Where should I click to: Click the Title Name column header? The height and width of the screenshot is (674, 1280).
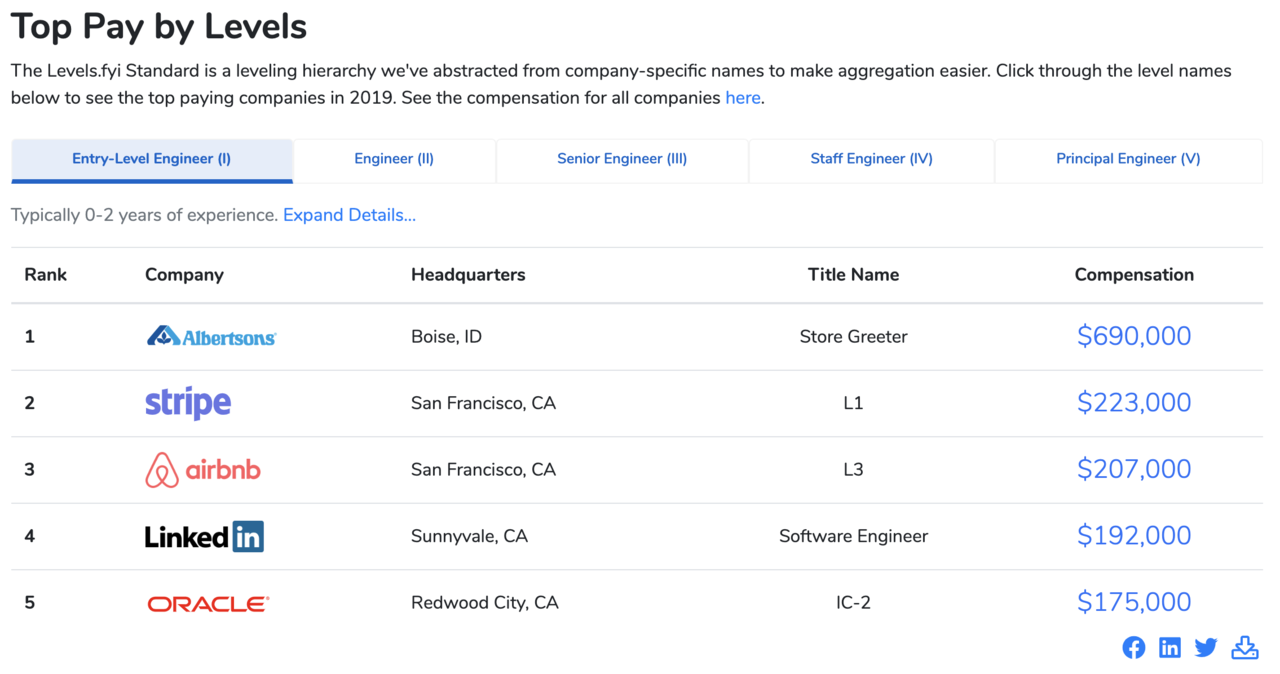(x=853, y=274)
